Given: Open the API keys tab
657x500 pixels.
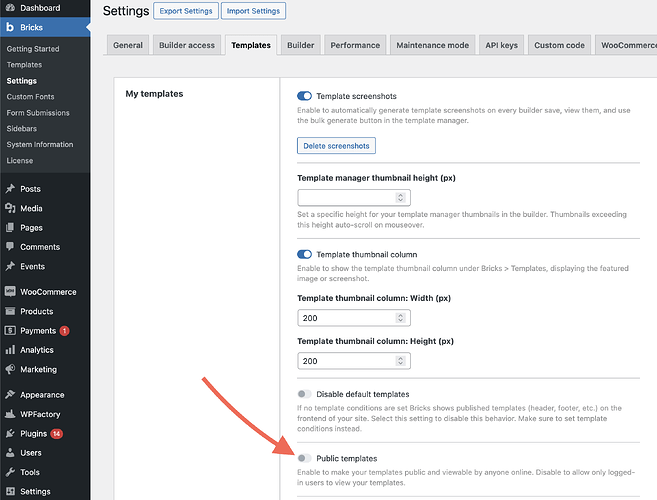Looking at the screenshot, I should [x=502, y=45].
